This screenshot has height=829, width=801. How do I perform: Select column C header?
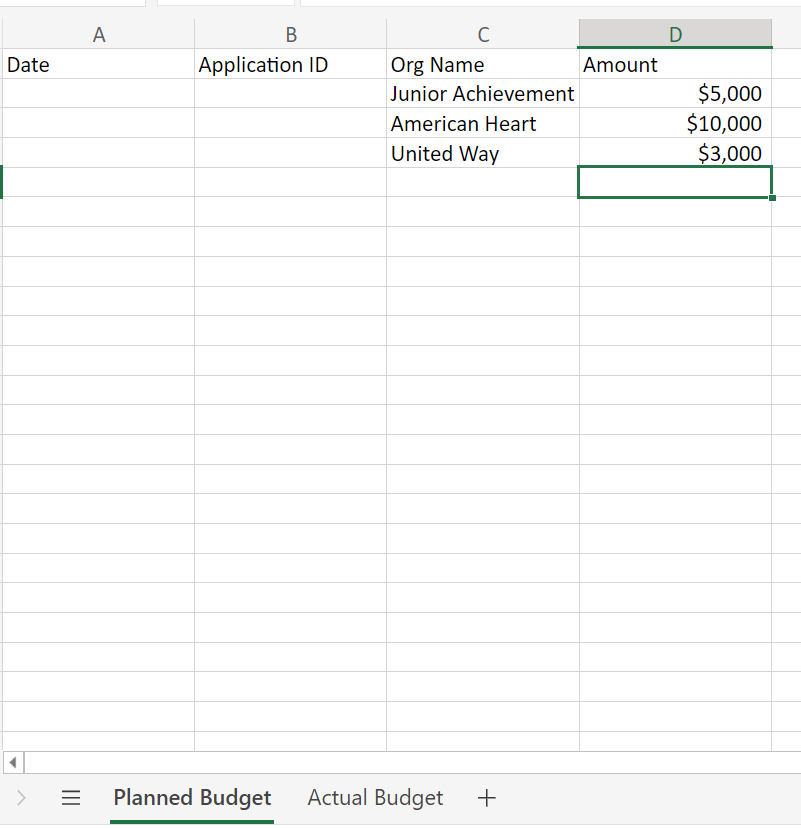[x=483, y=34]
